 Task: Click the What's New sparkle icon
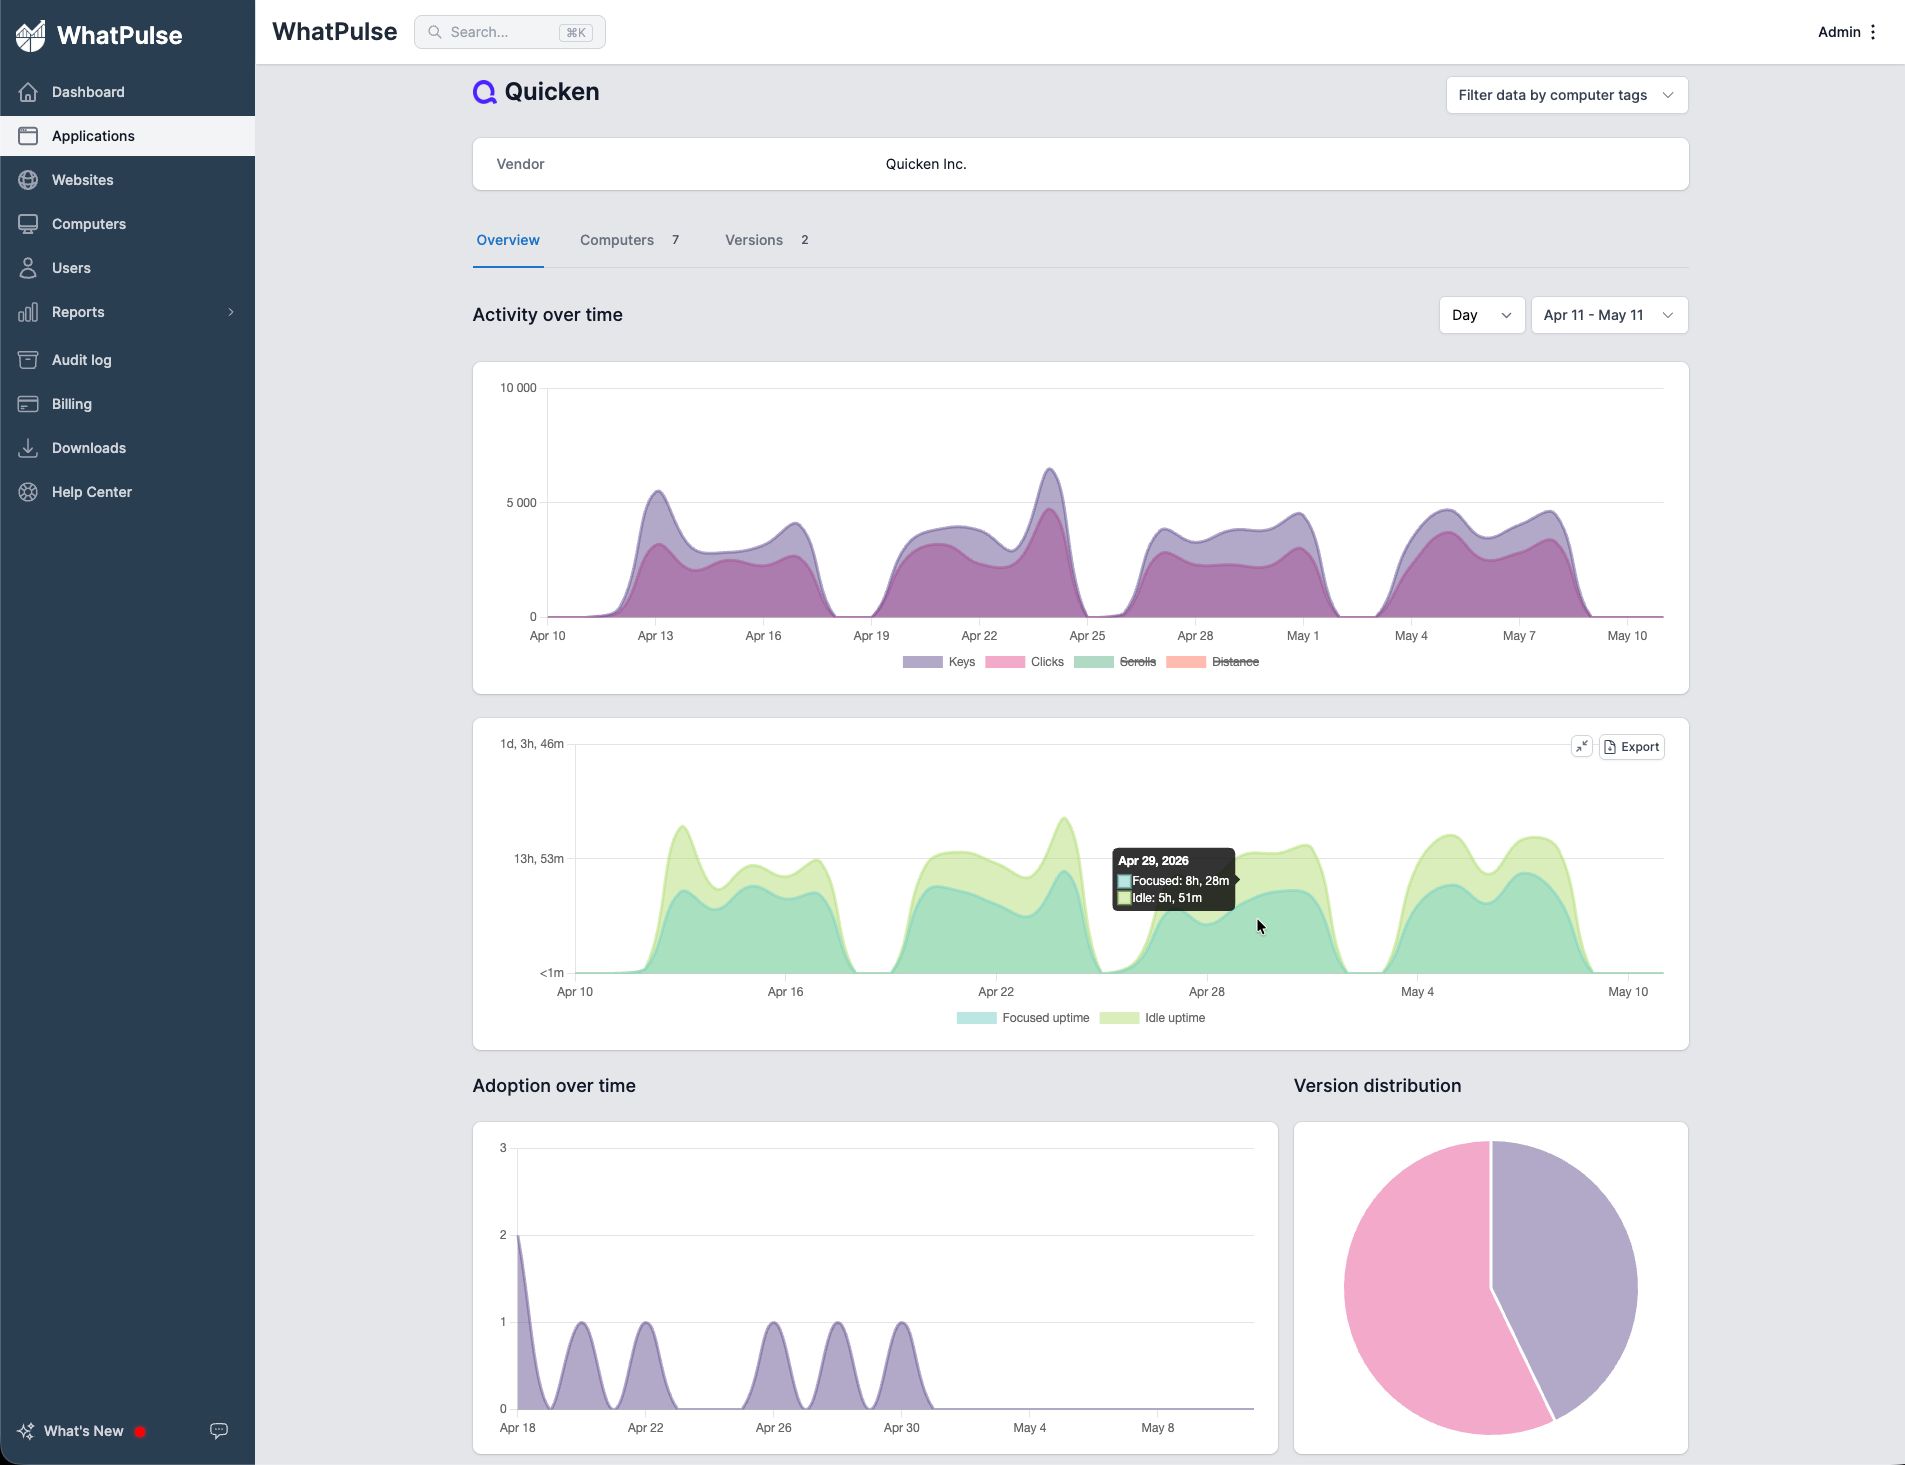click(x=26, y=1431)
